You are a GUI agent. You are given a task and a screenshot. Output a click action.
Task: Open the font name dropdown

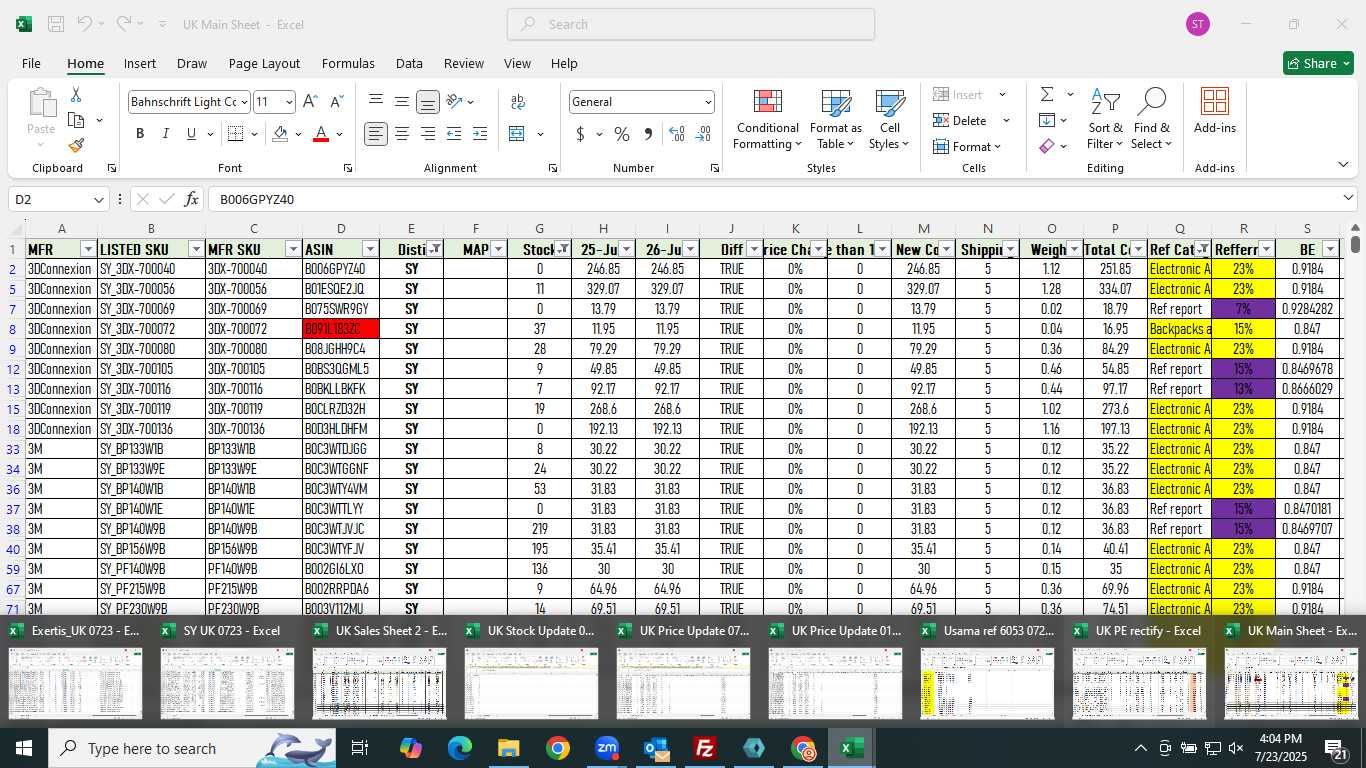point(243,102)
